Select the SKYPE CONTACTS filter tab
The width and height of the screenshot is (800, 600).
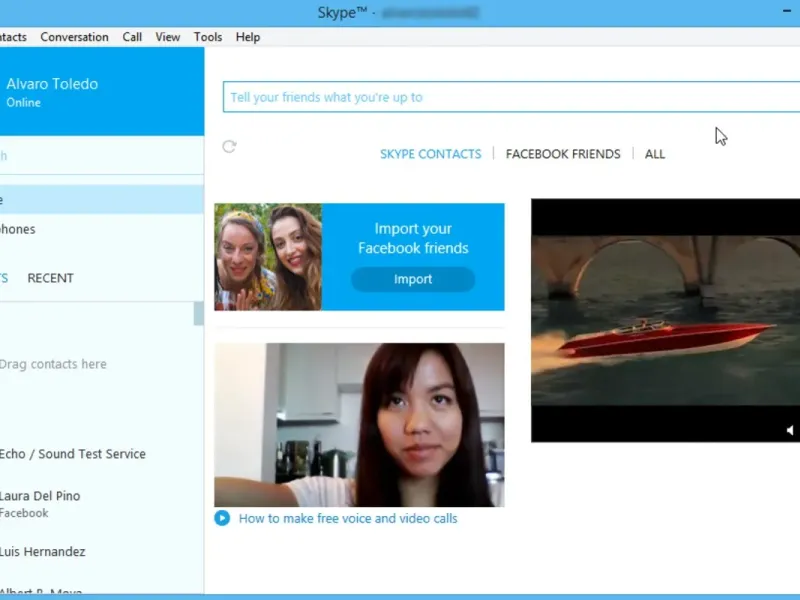tap(431, 154)
